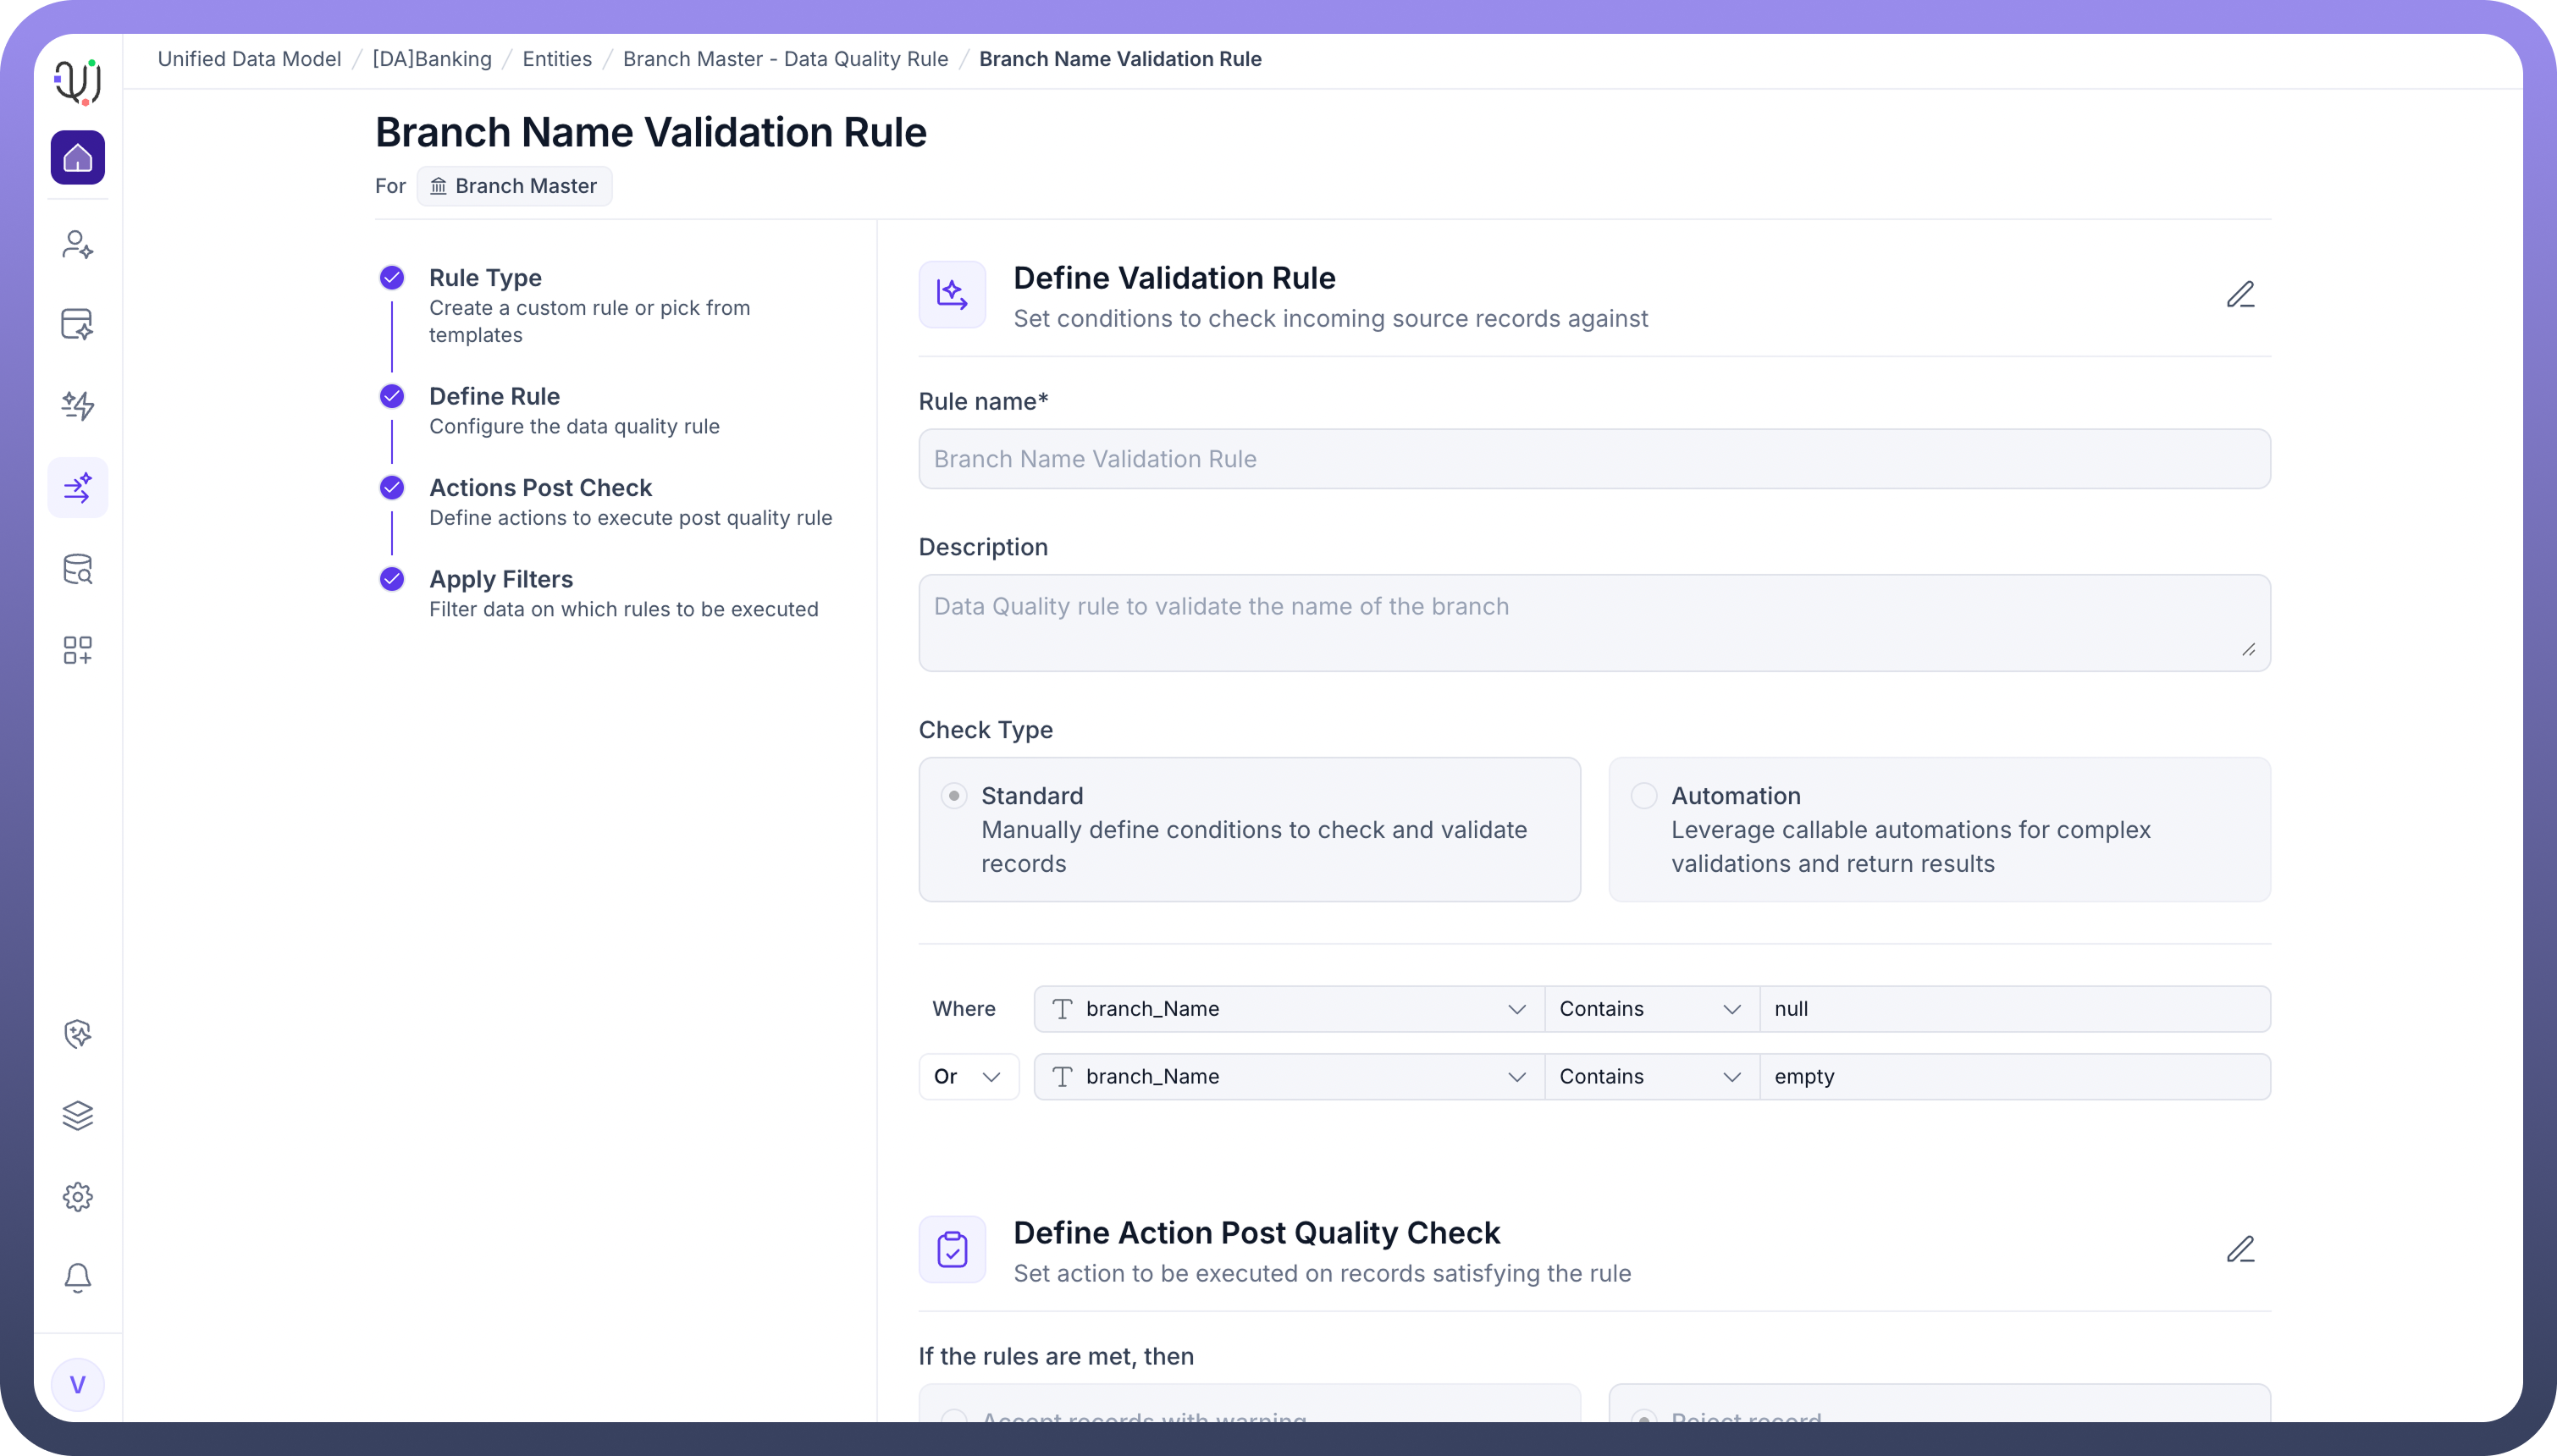The image size is (2557, 1456).
Task: Open the database search icon in sidebar
Action: (78, 569)
